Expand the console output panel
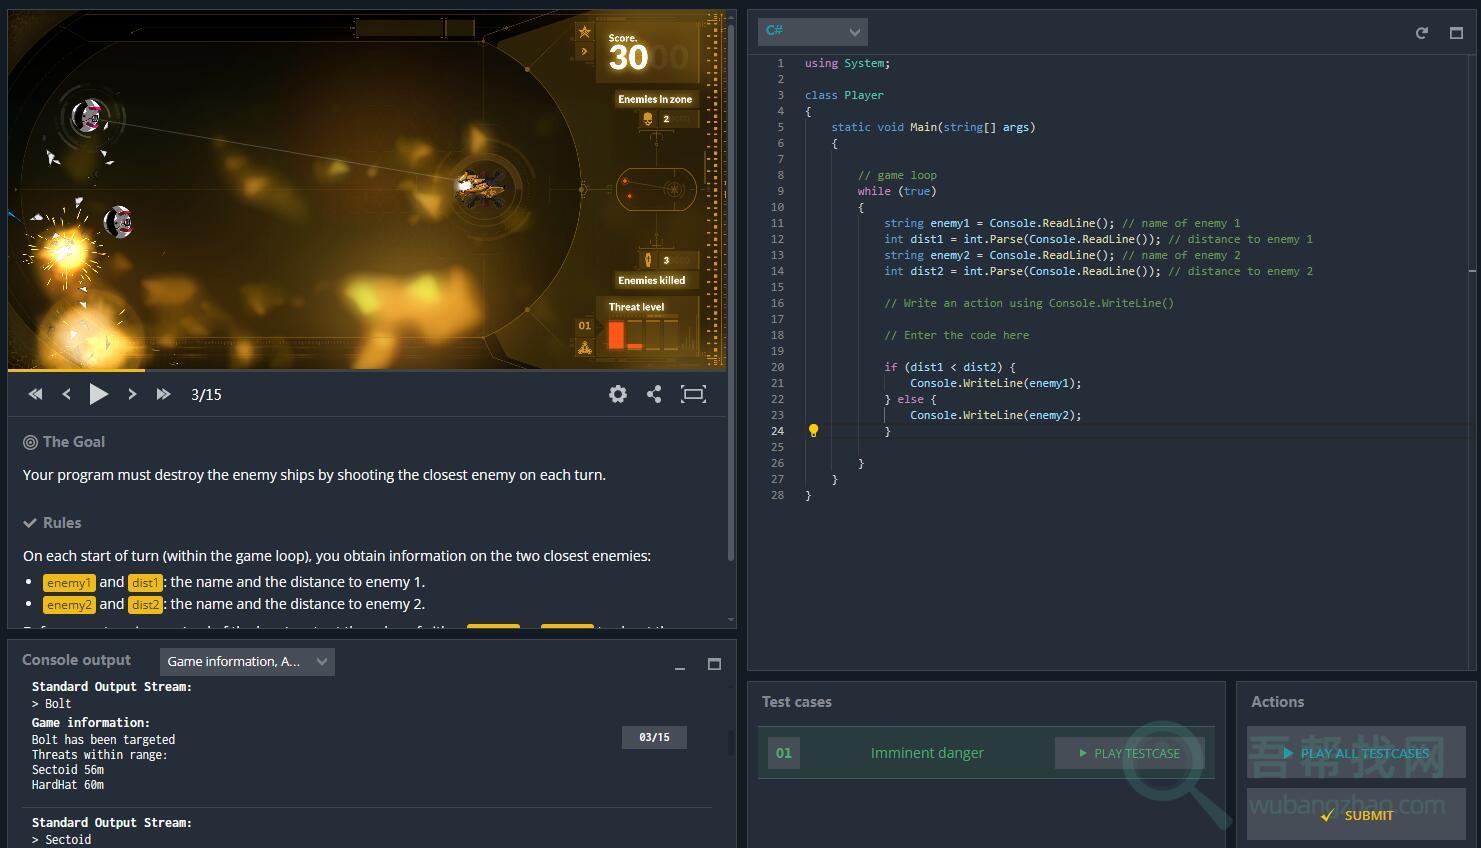Viewport: 1481px width, 848px height. click(x=714, y=664)
